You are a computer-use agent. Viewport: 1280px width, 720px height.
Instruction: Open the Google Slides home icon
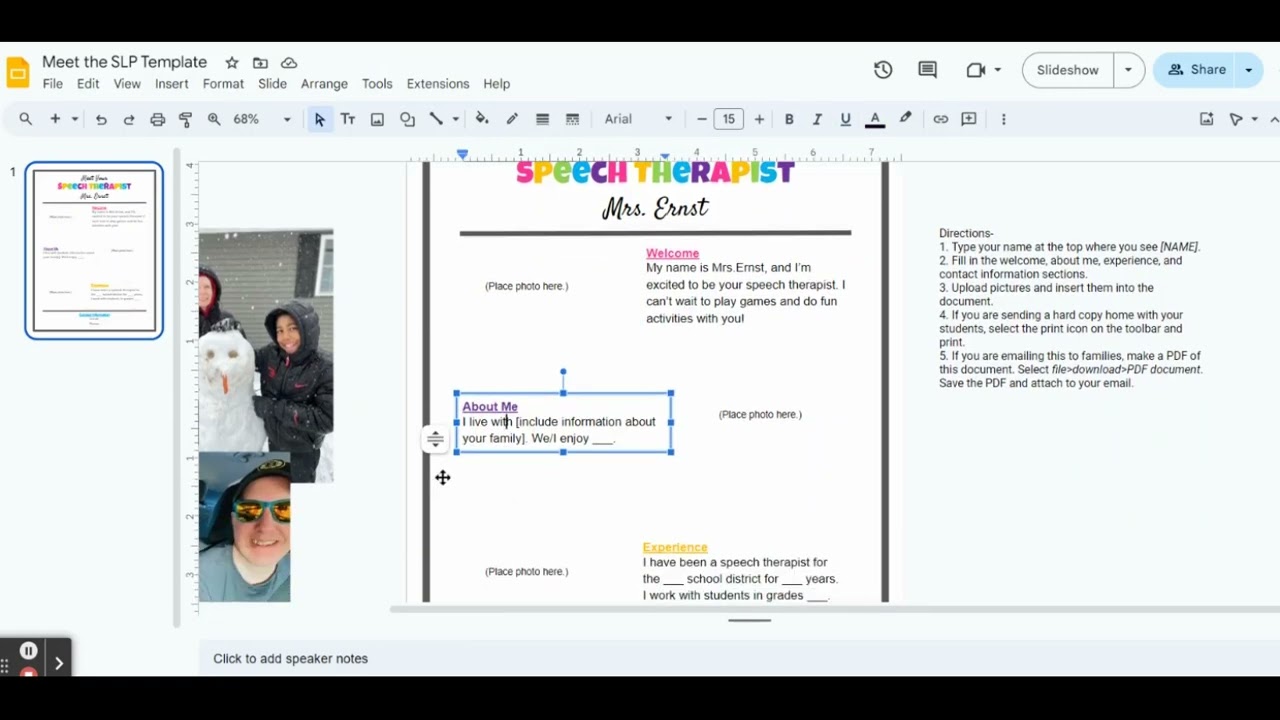point(18,72)
